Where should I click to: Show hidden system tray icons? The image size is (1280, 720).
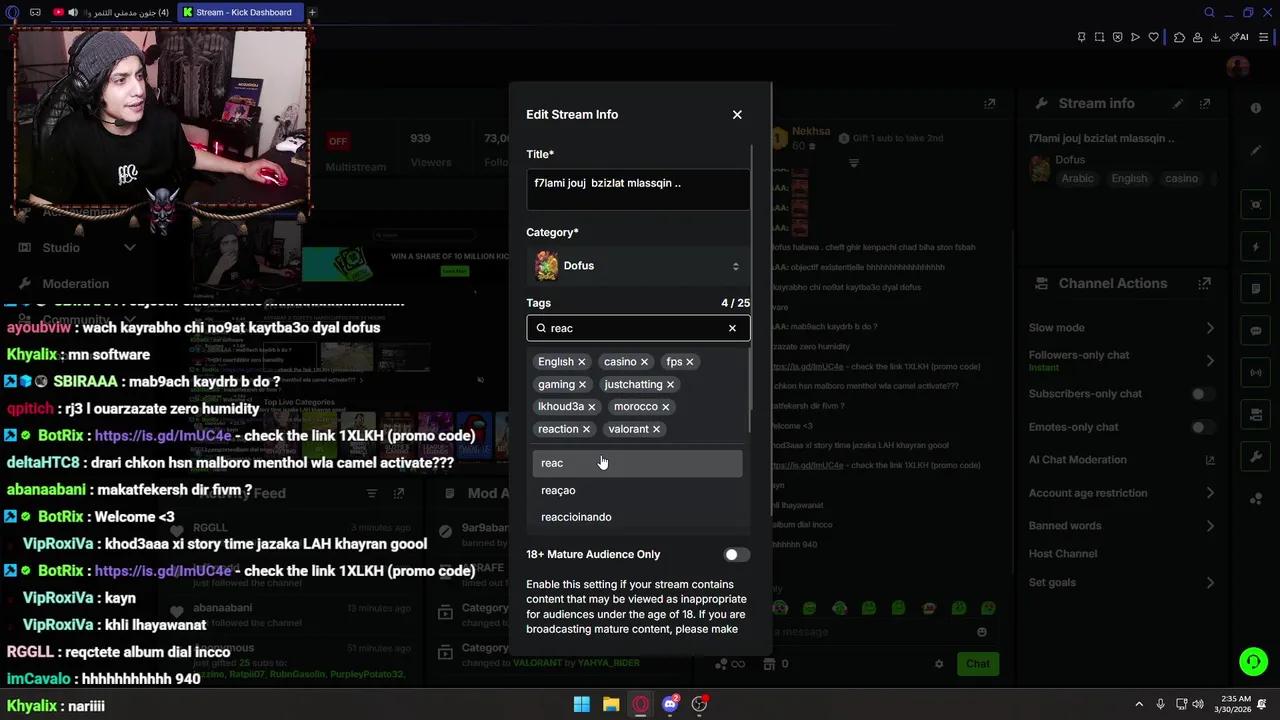click(1139, 704)
